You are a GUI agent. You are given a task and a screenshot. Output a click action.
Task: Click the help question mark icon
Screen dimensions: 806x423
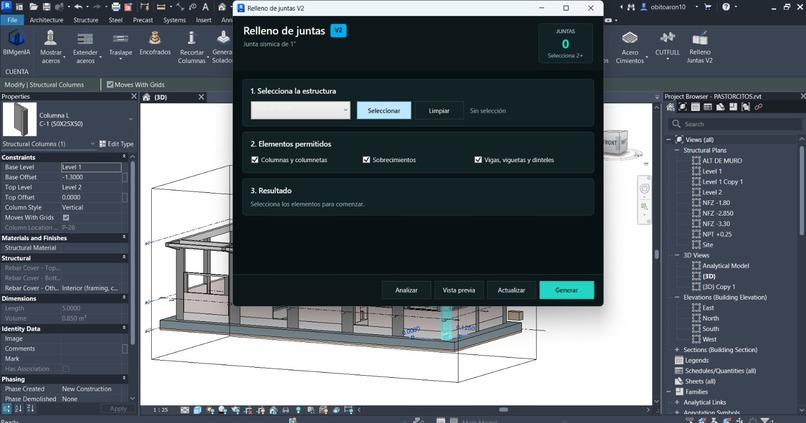click(726, 7)
